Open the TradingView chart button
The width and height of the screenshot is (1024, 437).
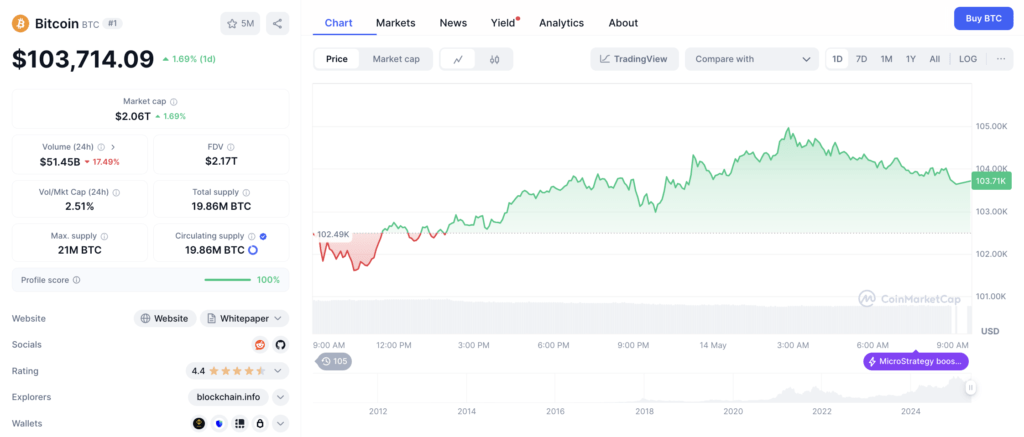[635, 59]
